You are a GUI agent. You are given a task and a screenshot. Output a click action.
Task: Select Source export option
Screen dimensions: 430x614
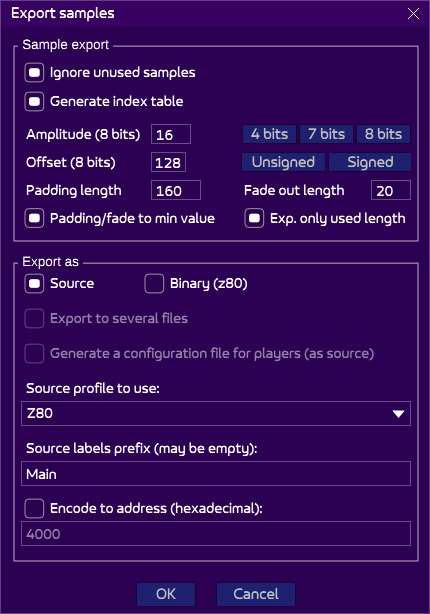(34, 284)
